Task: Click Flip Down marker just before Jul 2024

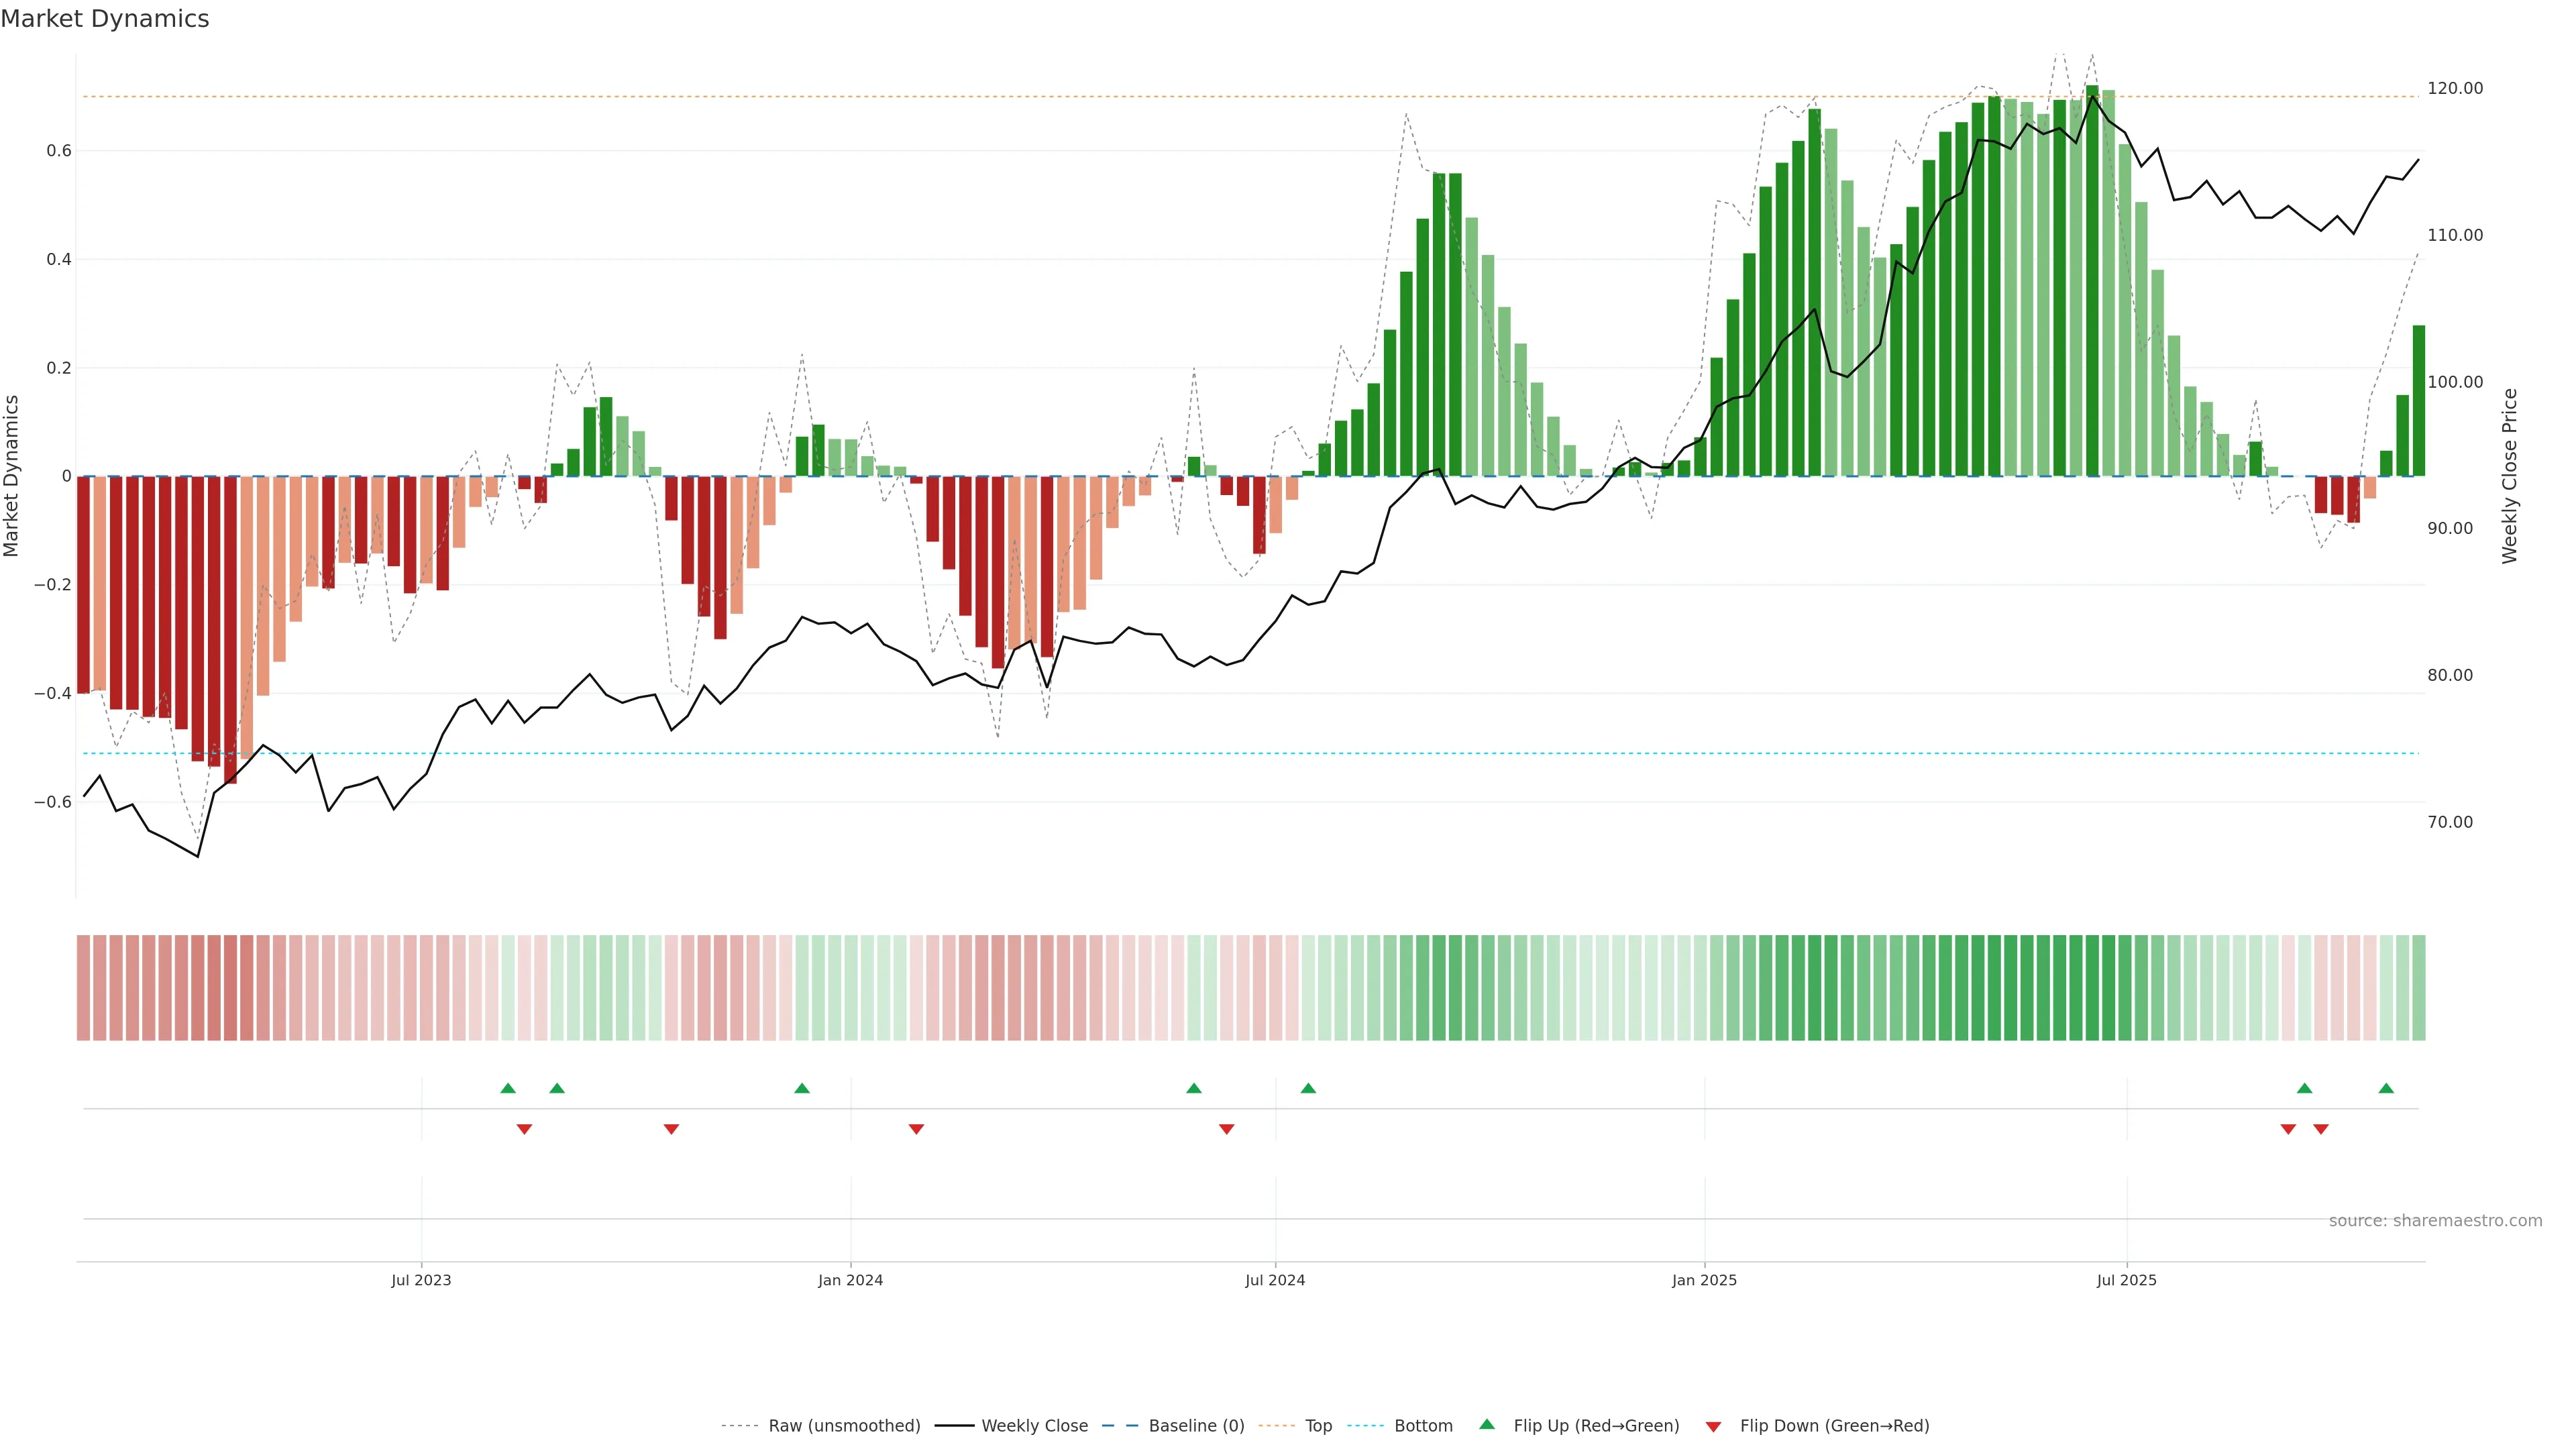Action: [x=1226, y=1129]
